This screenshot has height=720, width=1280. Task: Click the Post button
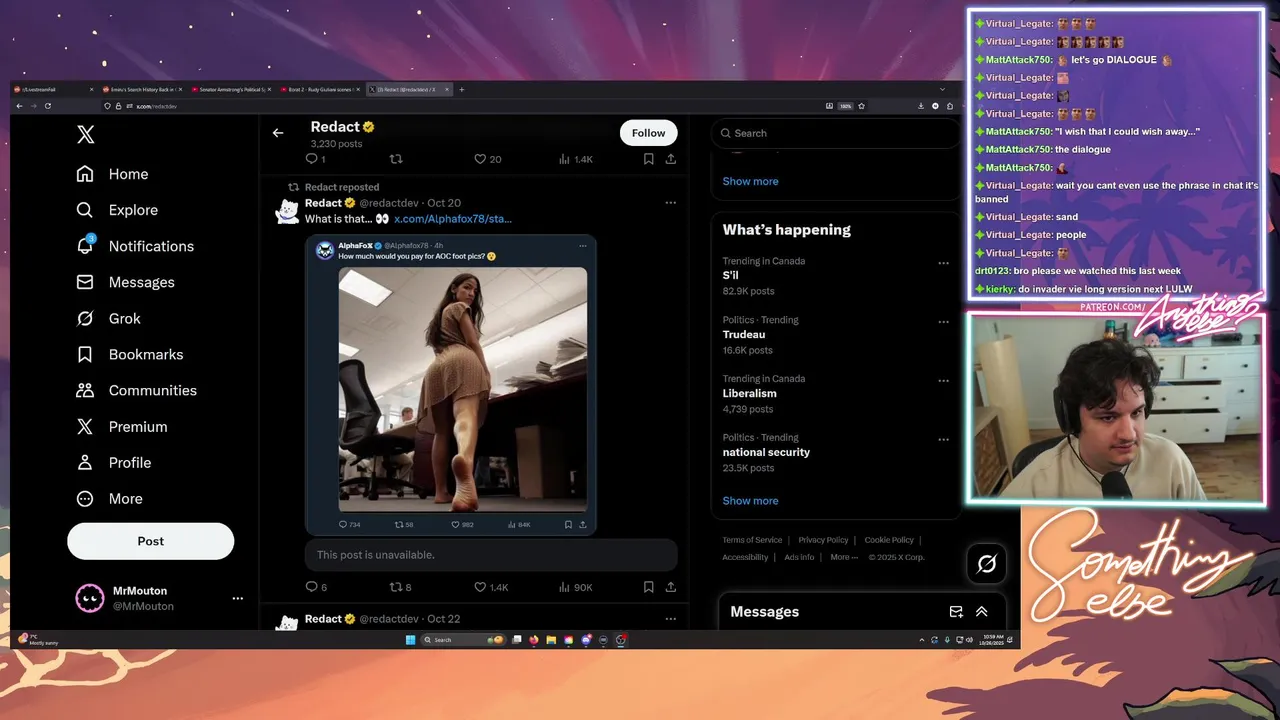point(151,541)
